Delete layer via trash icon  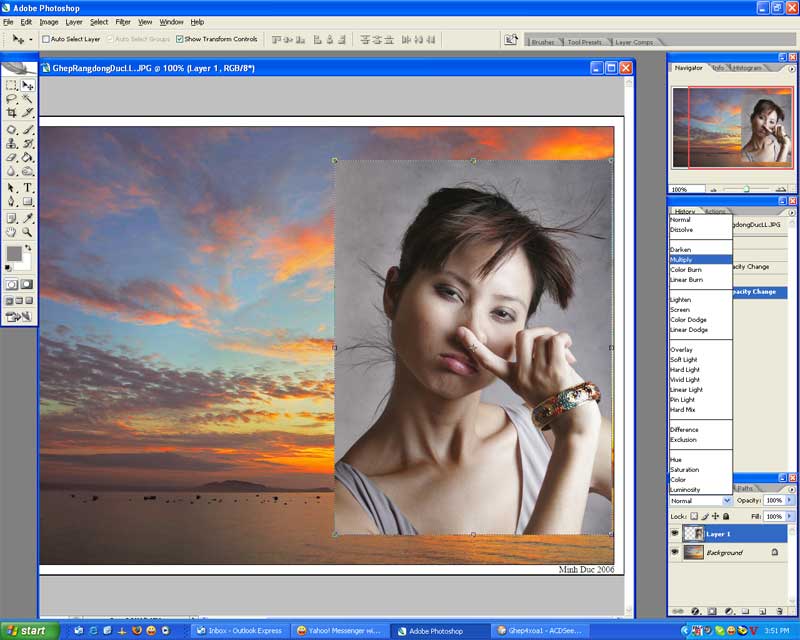click(779, 611)
